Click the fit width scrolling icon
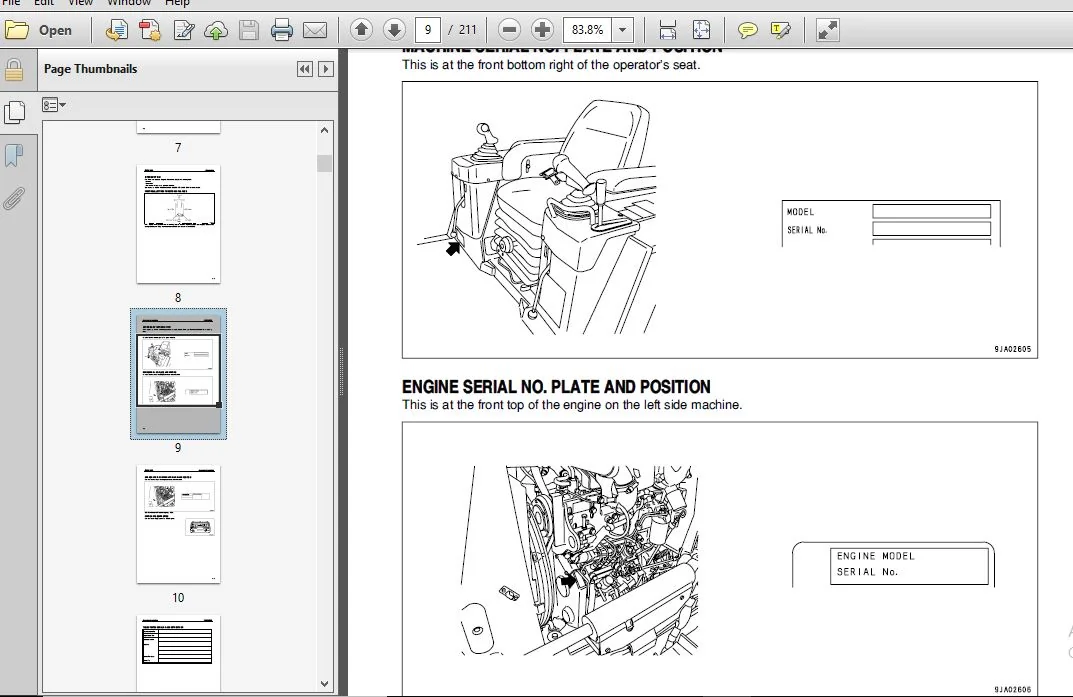1073x697 pixels. pyautogui.click(x=667, y=30)
